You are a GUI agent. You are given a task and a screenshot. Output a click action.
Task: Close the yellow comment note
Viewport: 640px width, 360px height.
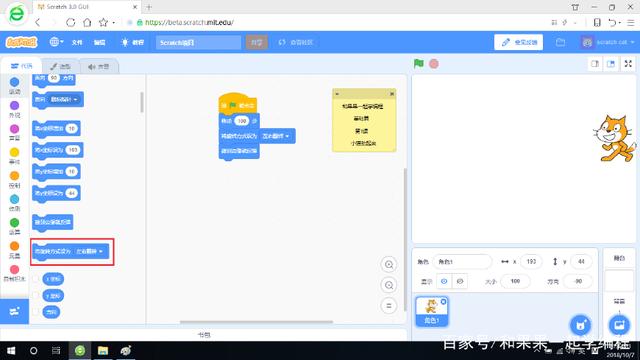point(391,94)
